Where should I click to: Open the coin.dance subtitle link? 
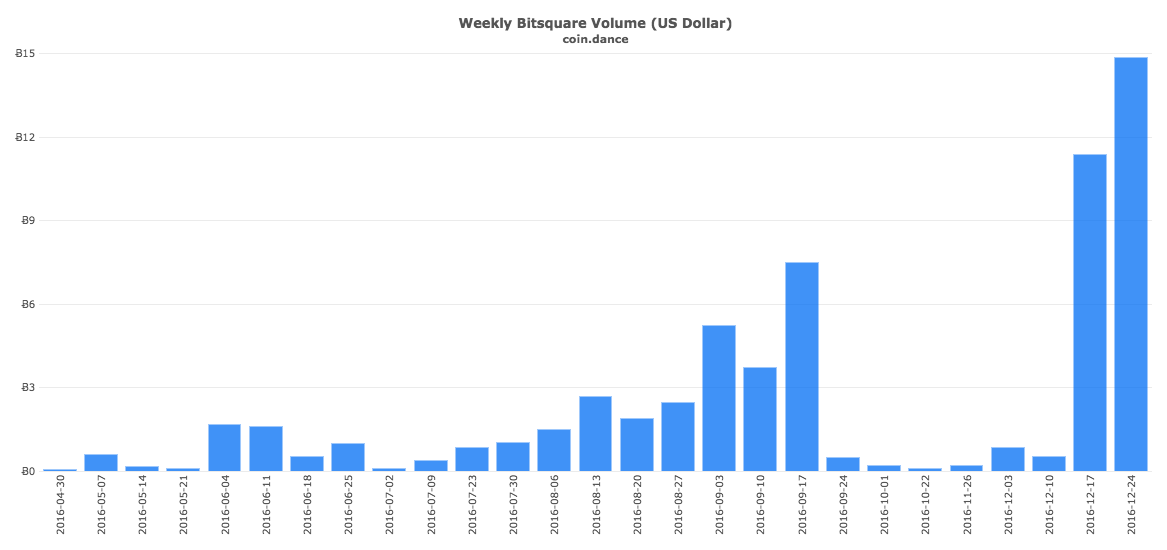point(595,40)
